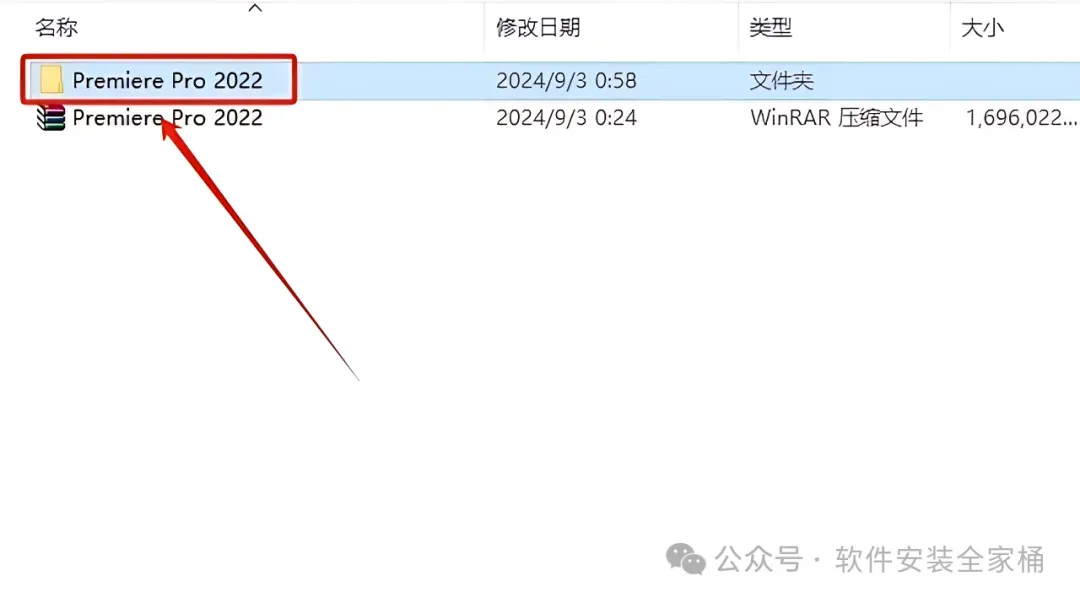1080x603 pixels.
Task: Click the WeChat logo in the watermark
Action: coord(685,558)
